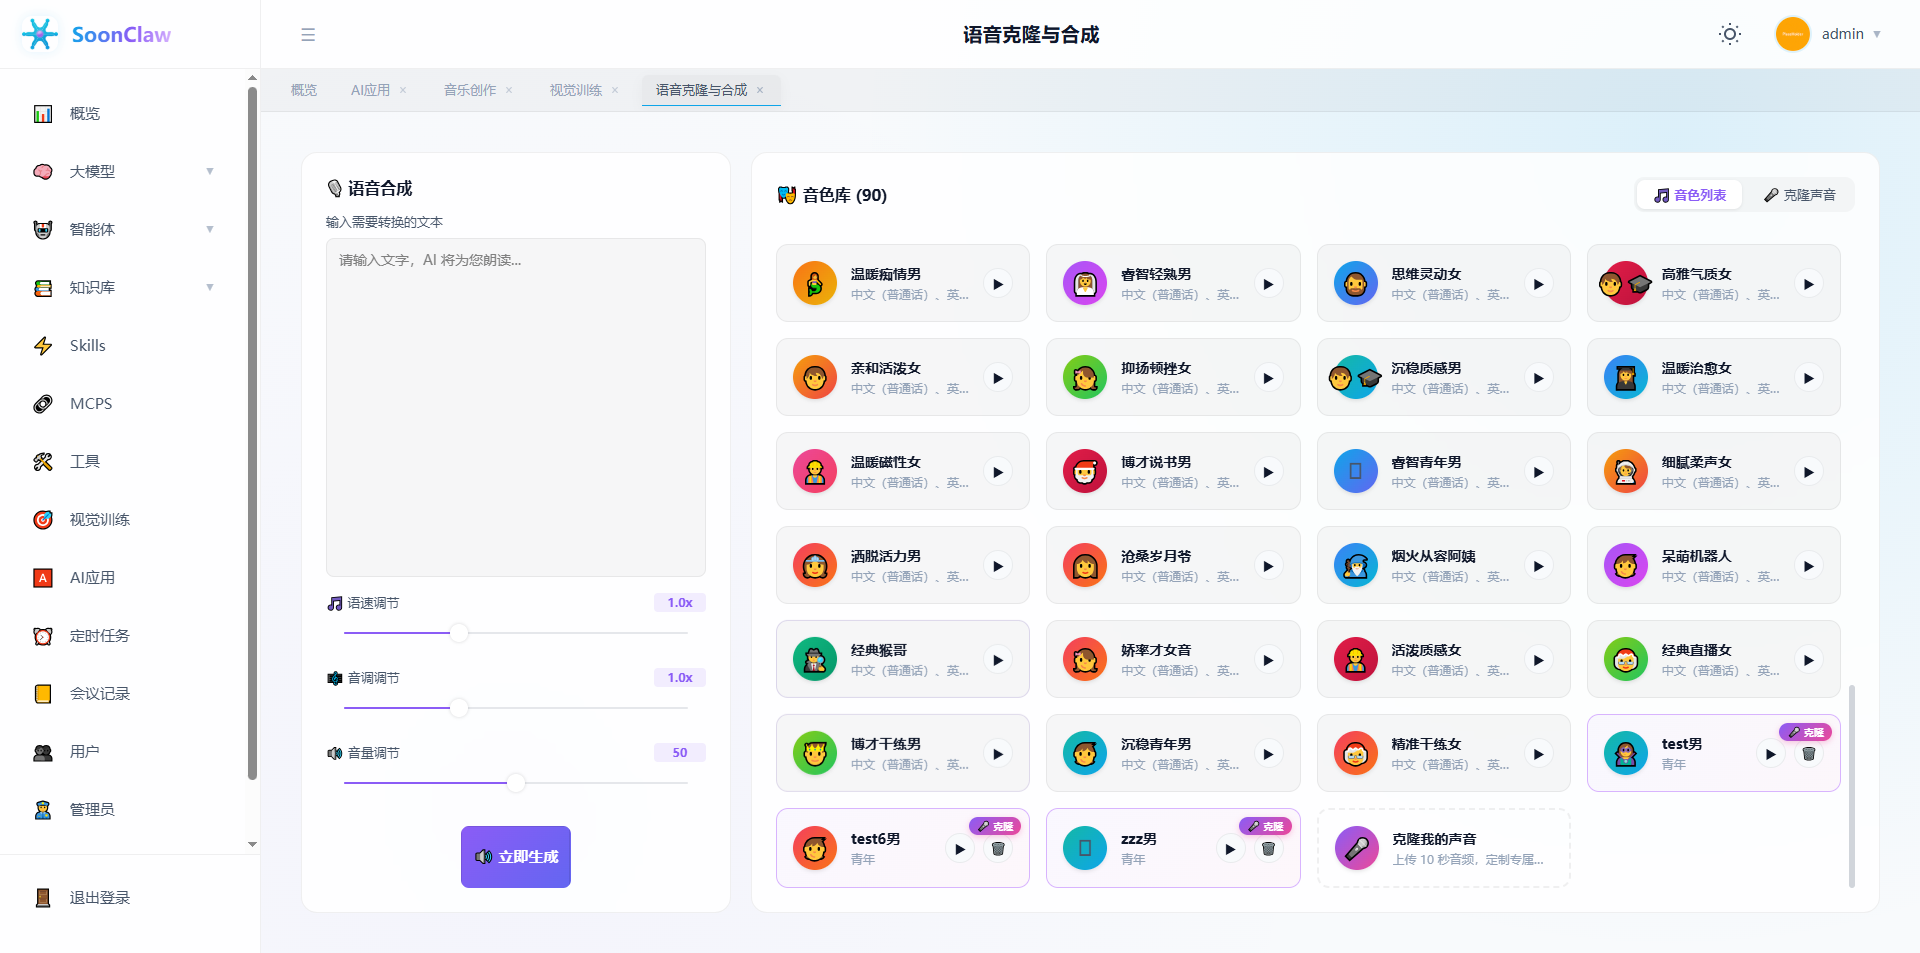Play the zzz男 cloned voice

1230,849
